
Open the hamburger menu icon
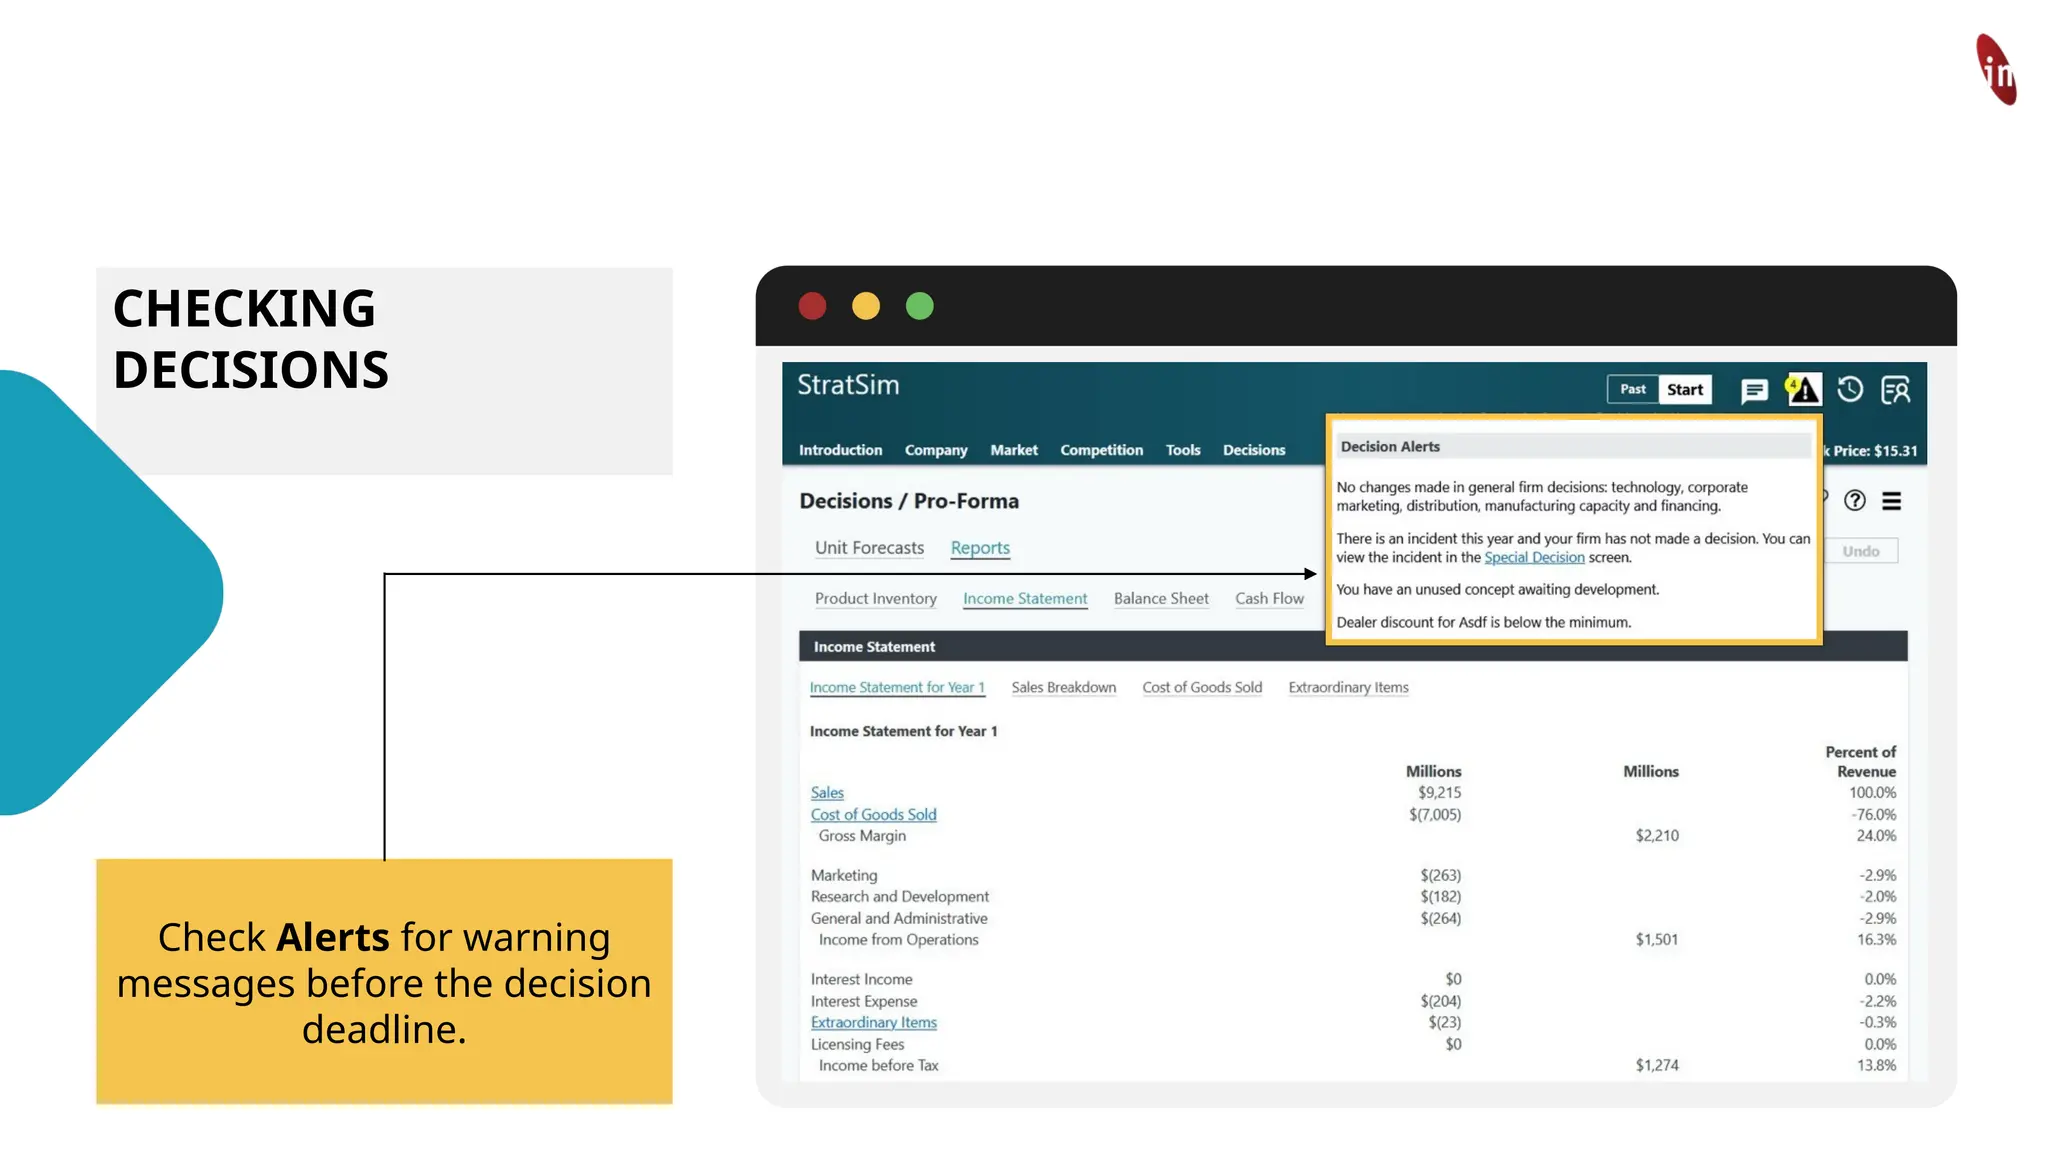click(1891, 501)
